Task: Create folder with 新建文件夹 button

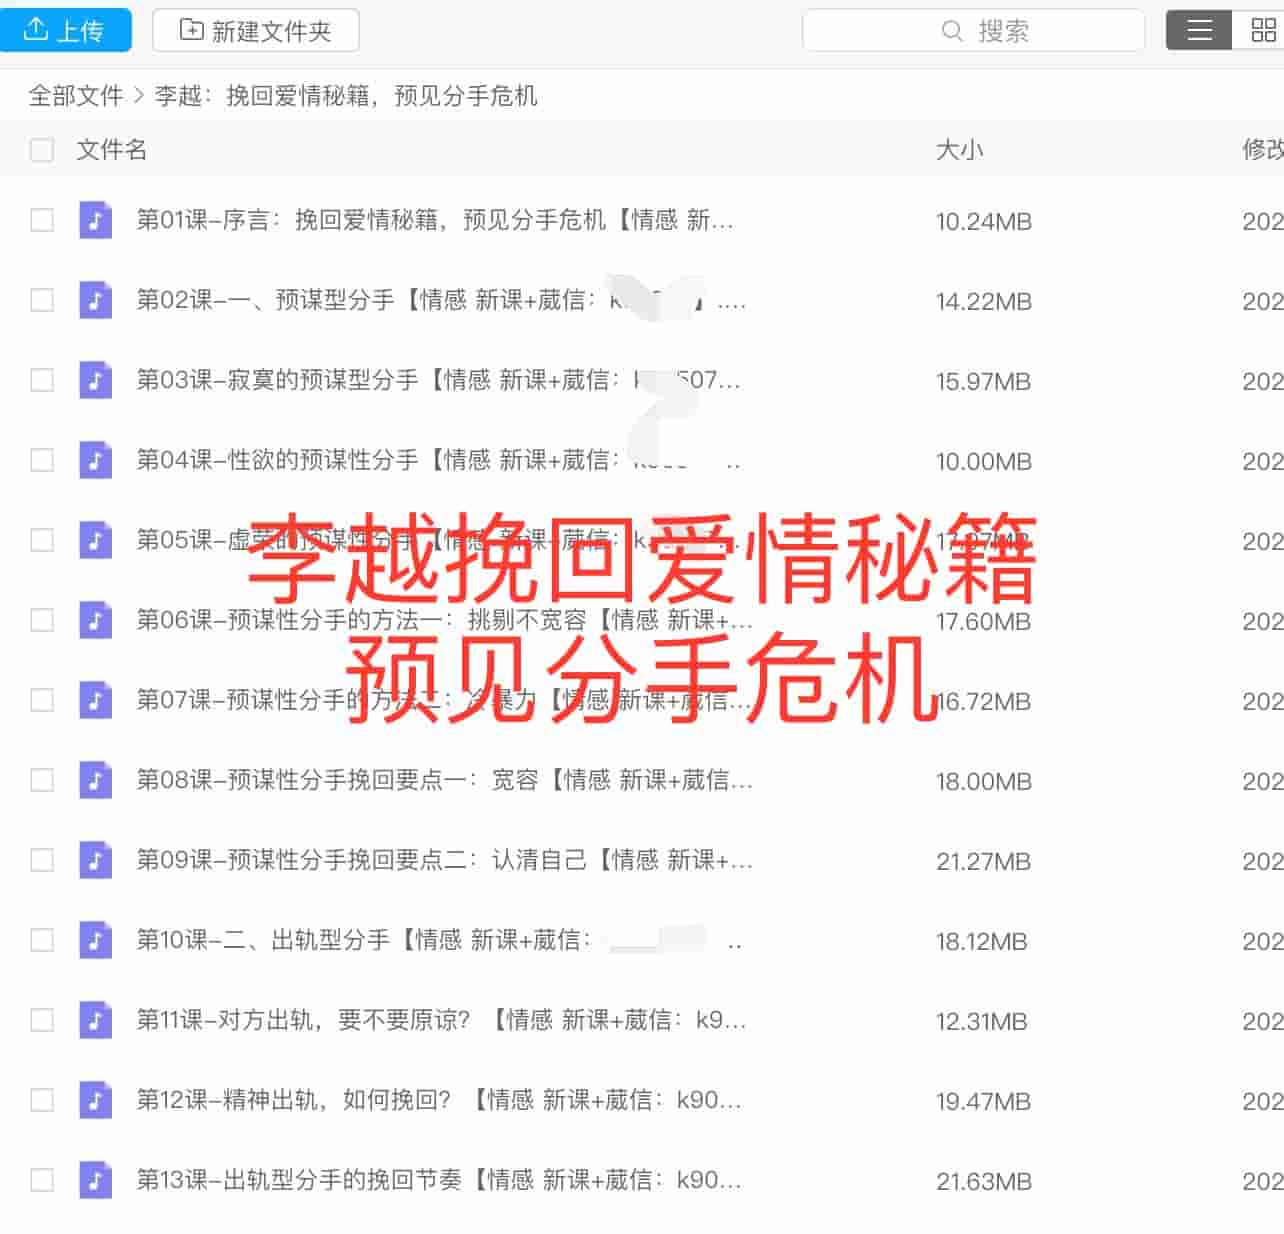Action: [256, 30]
